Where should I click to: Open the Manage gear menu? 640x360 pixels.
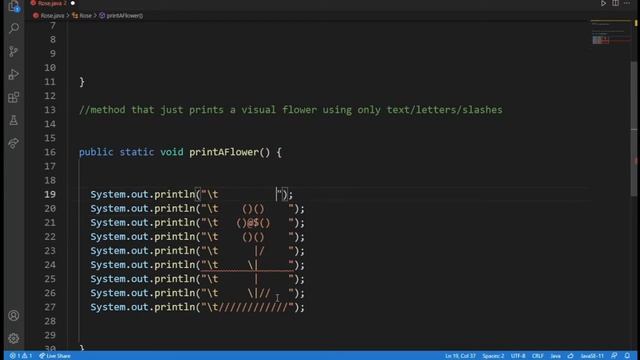pyautogui.click(x=14, y=338)
